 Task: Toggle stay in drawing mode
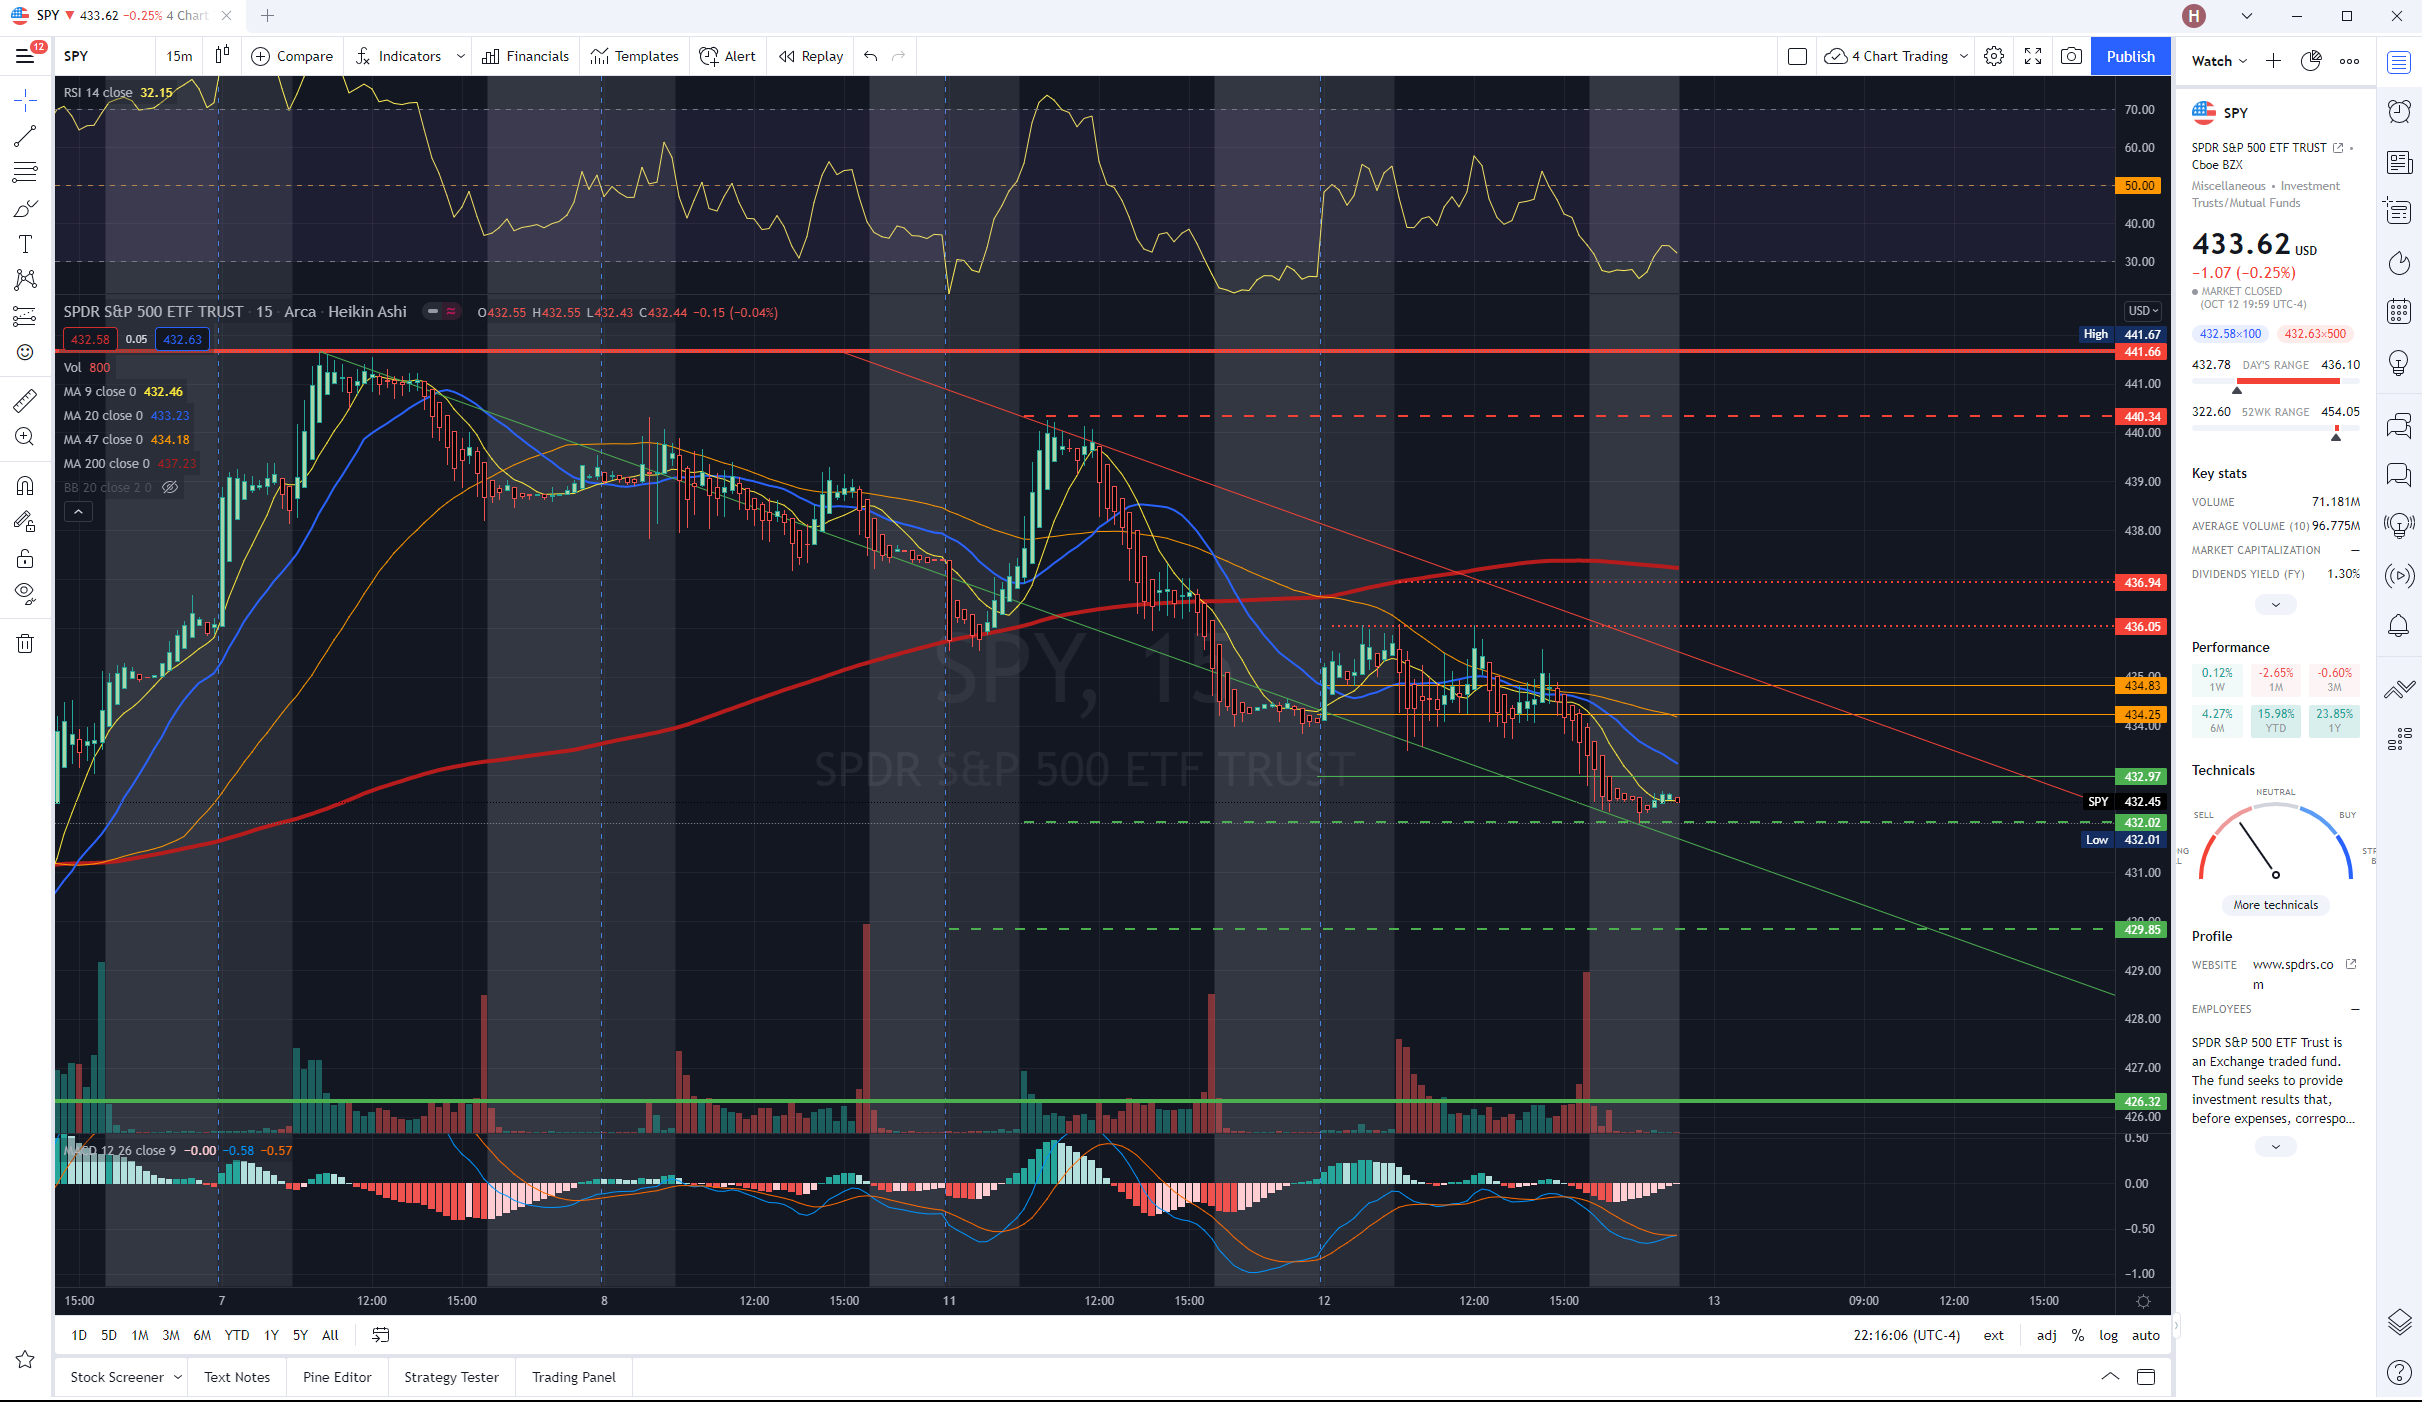click(x=25, y=522)
